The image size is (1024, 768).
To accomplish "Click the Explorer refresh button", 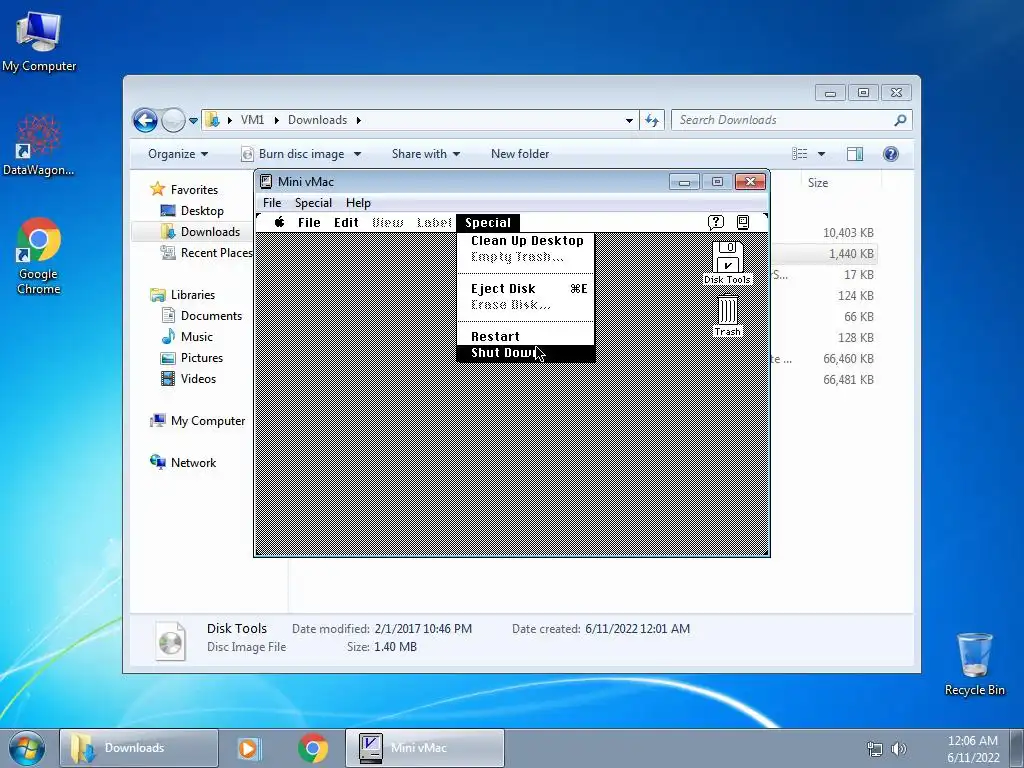I will click(652, 120).
